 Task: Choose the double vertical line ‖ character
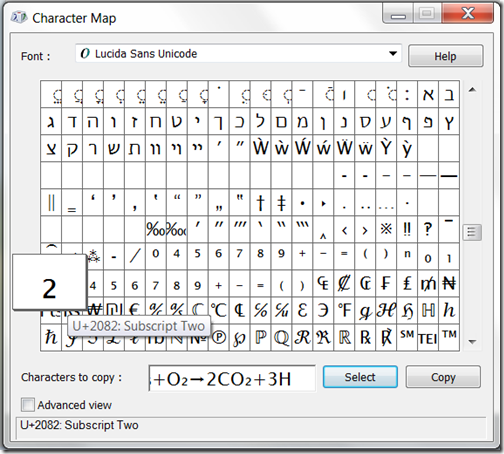(51, 202)
